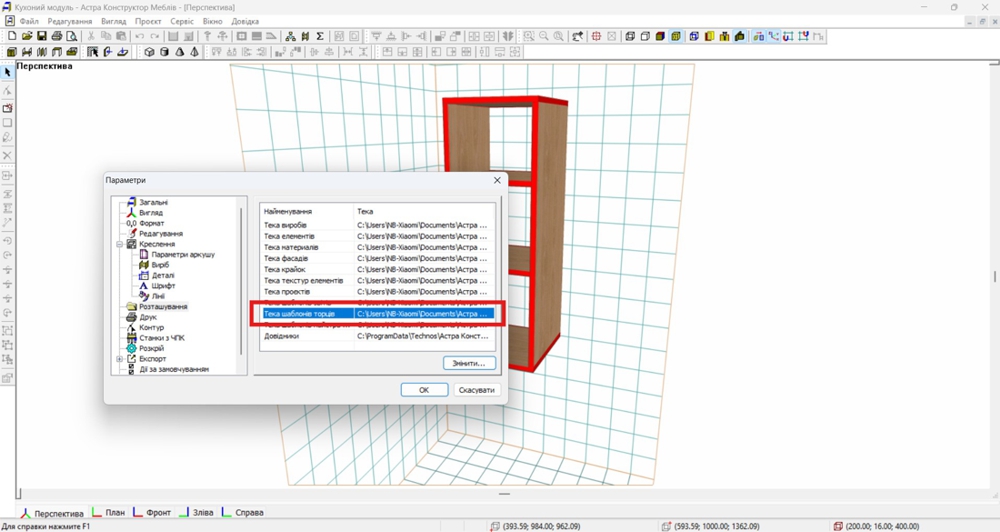Select the box primitive cube icon
This screenshot has height=532, width=1000.
point(149,52)
